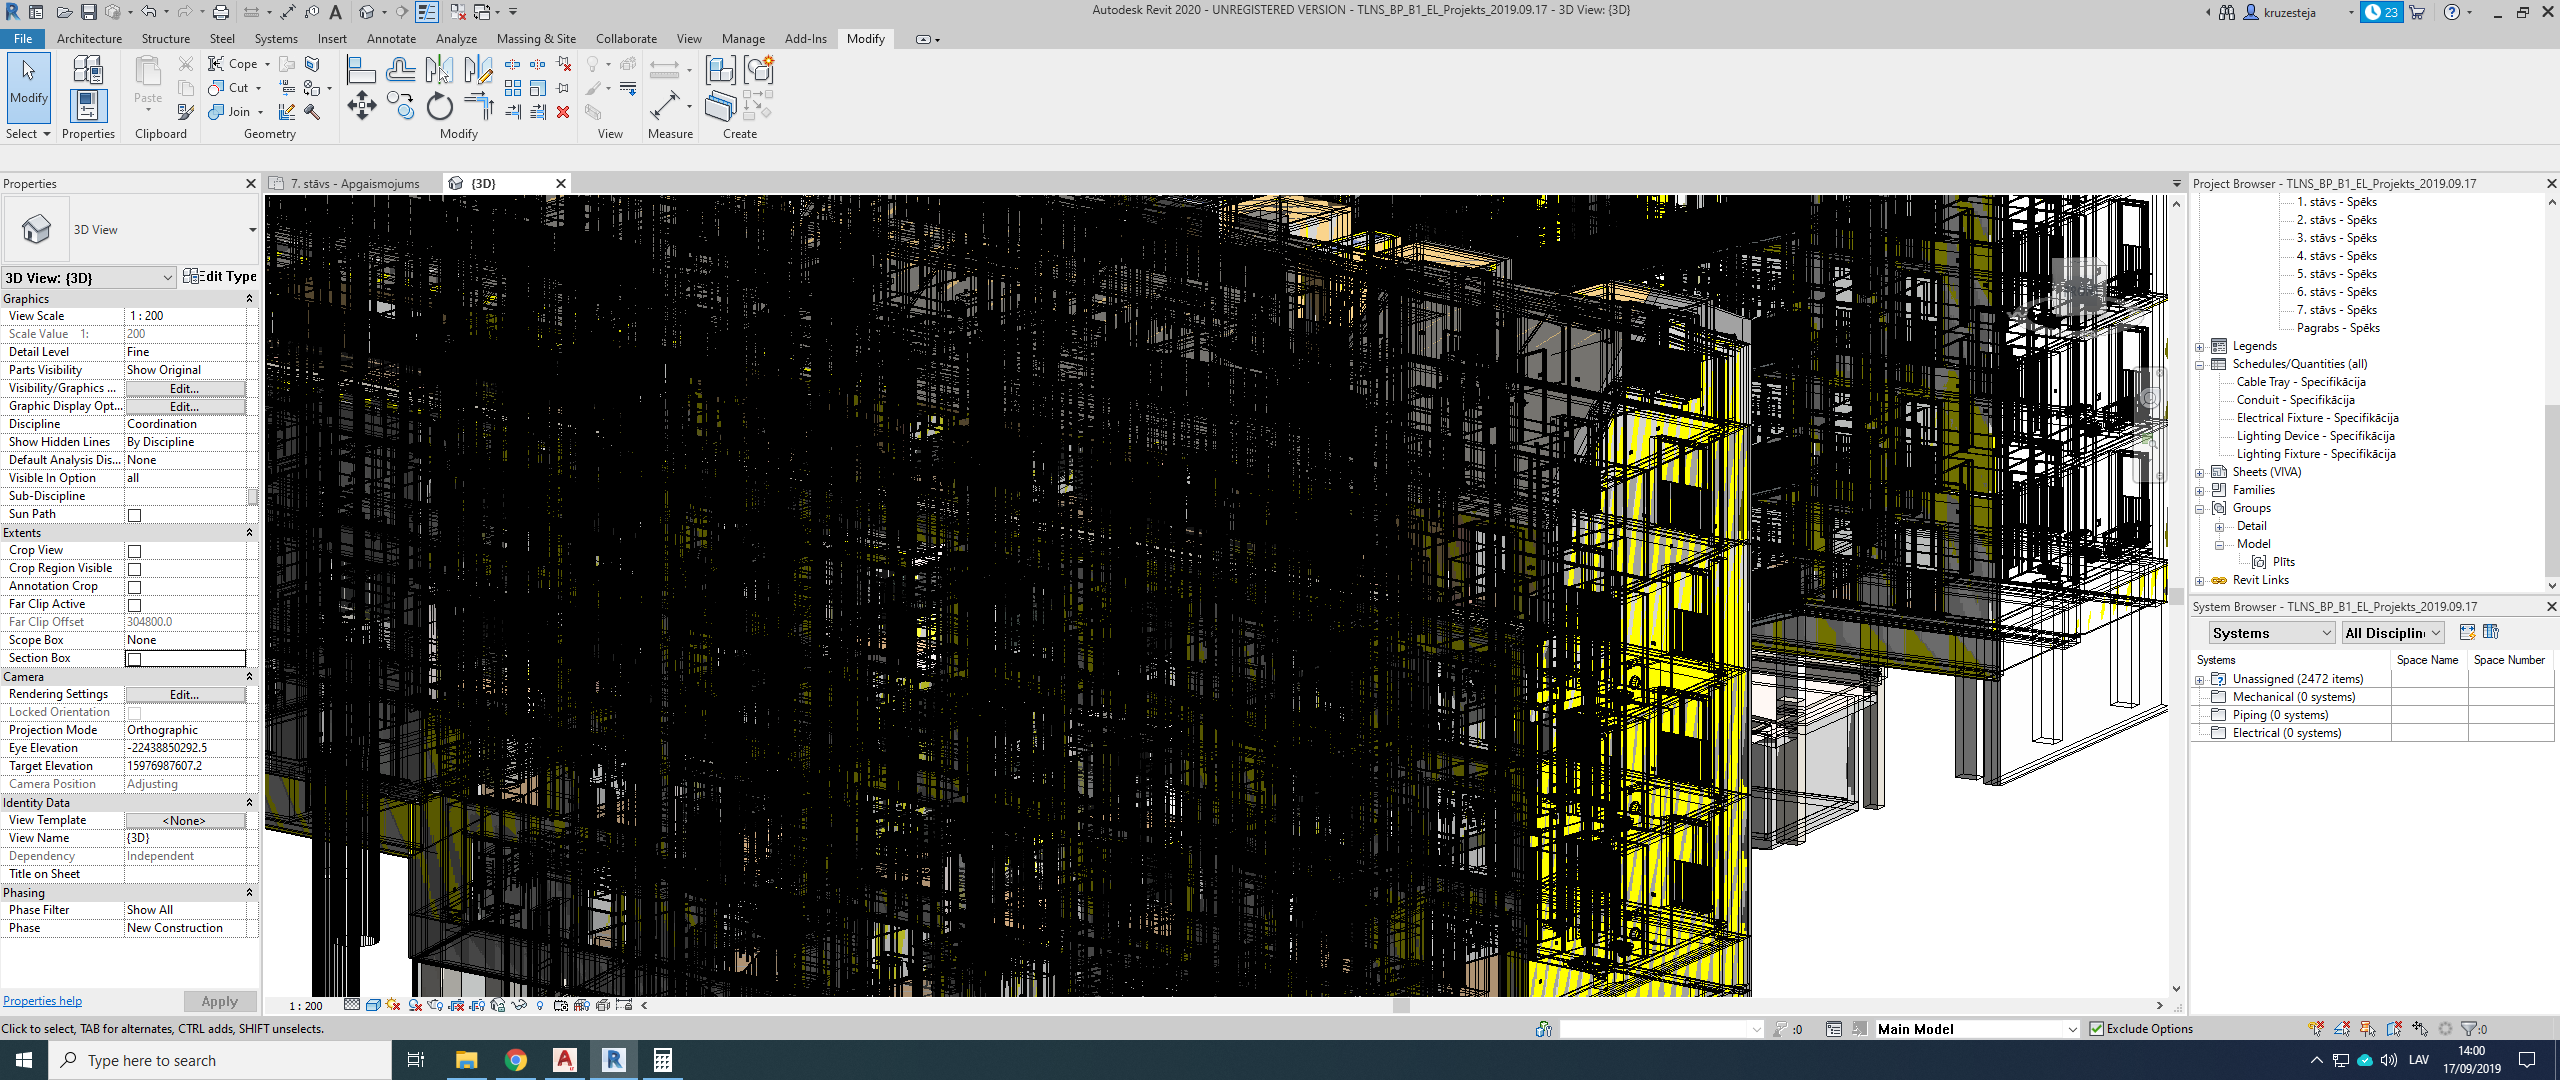2560x1080 pixels.
Task: Select the Move tool in Modify panel
Action: click(x=362, y=105)
